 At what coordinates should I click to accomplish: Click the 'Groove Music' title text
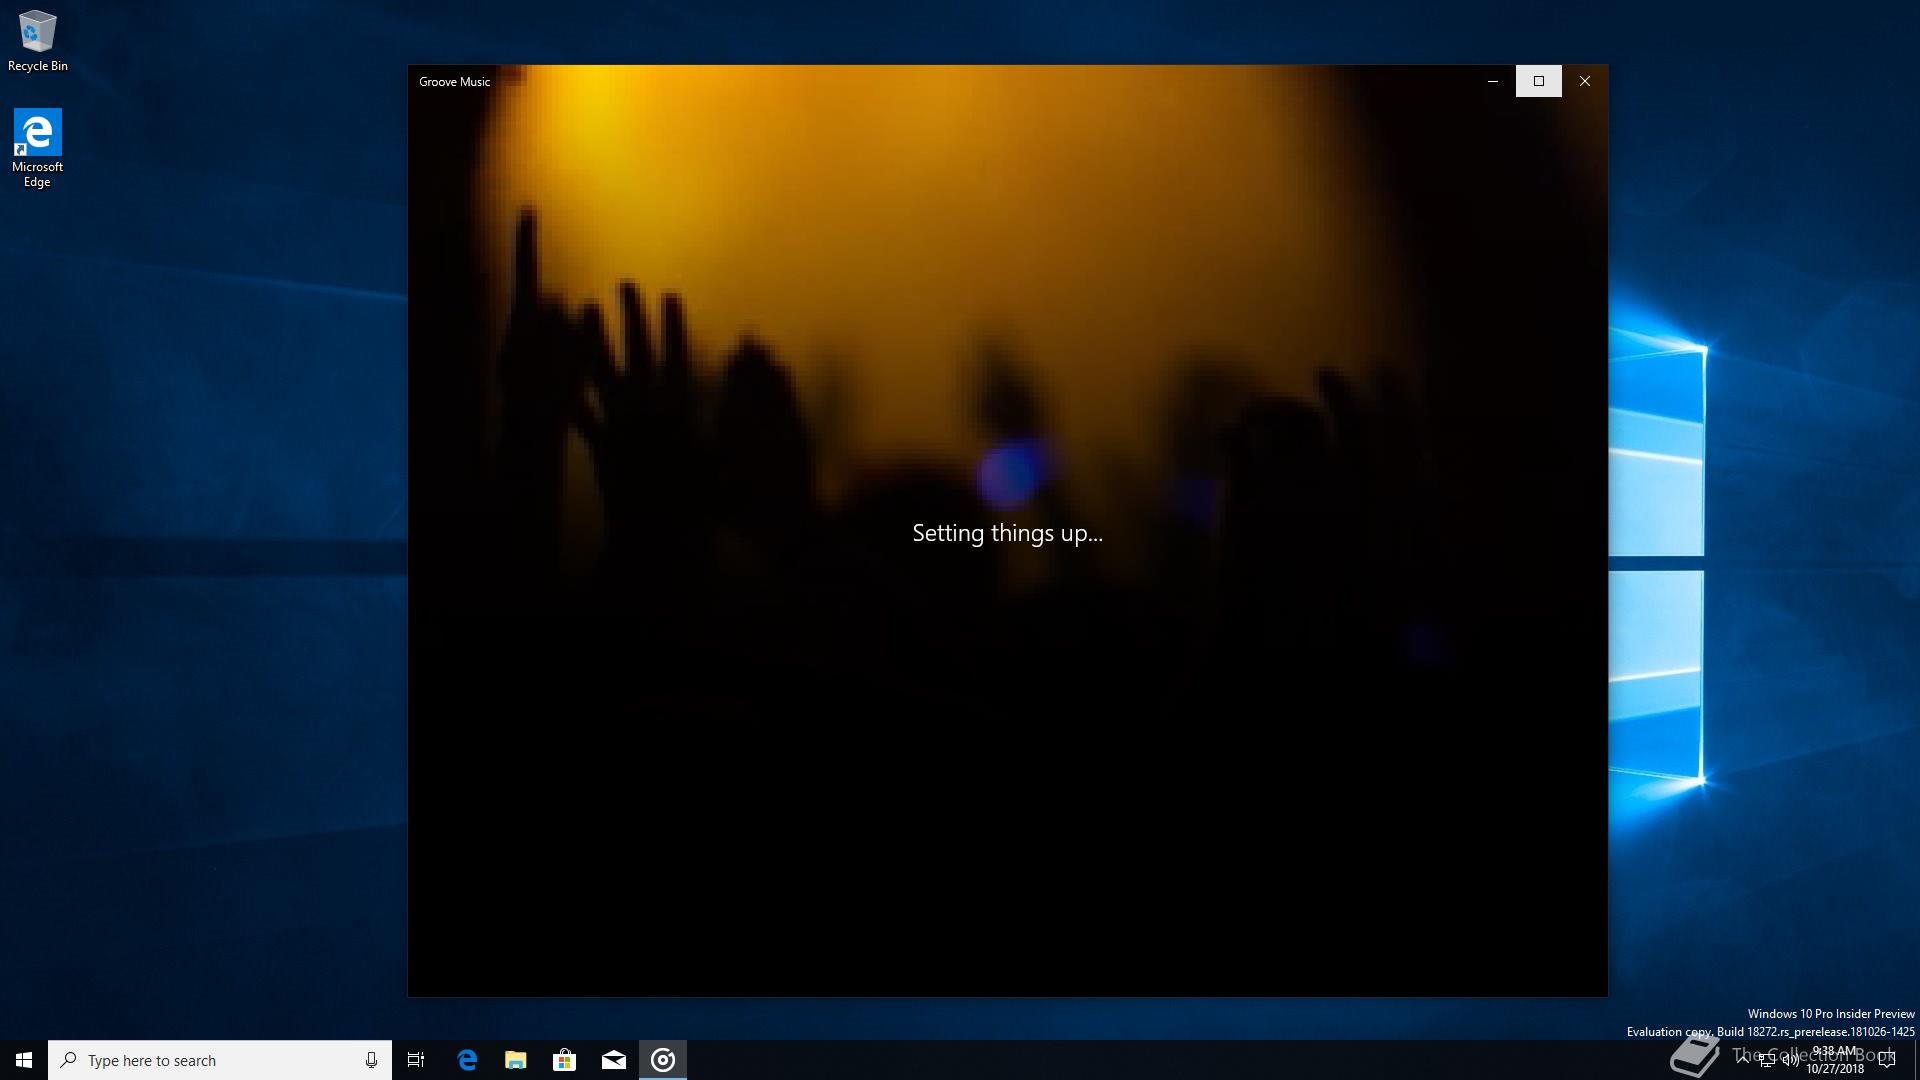tap(454, 82)
